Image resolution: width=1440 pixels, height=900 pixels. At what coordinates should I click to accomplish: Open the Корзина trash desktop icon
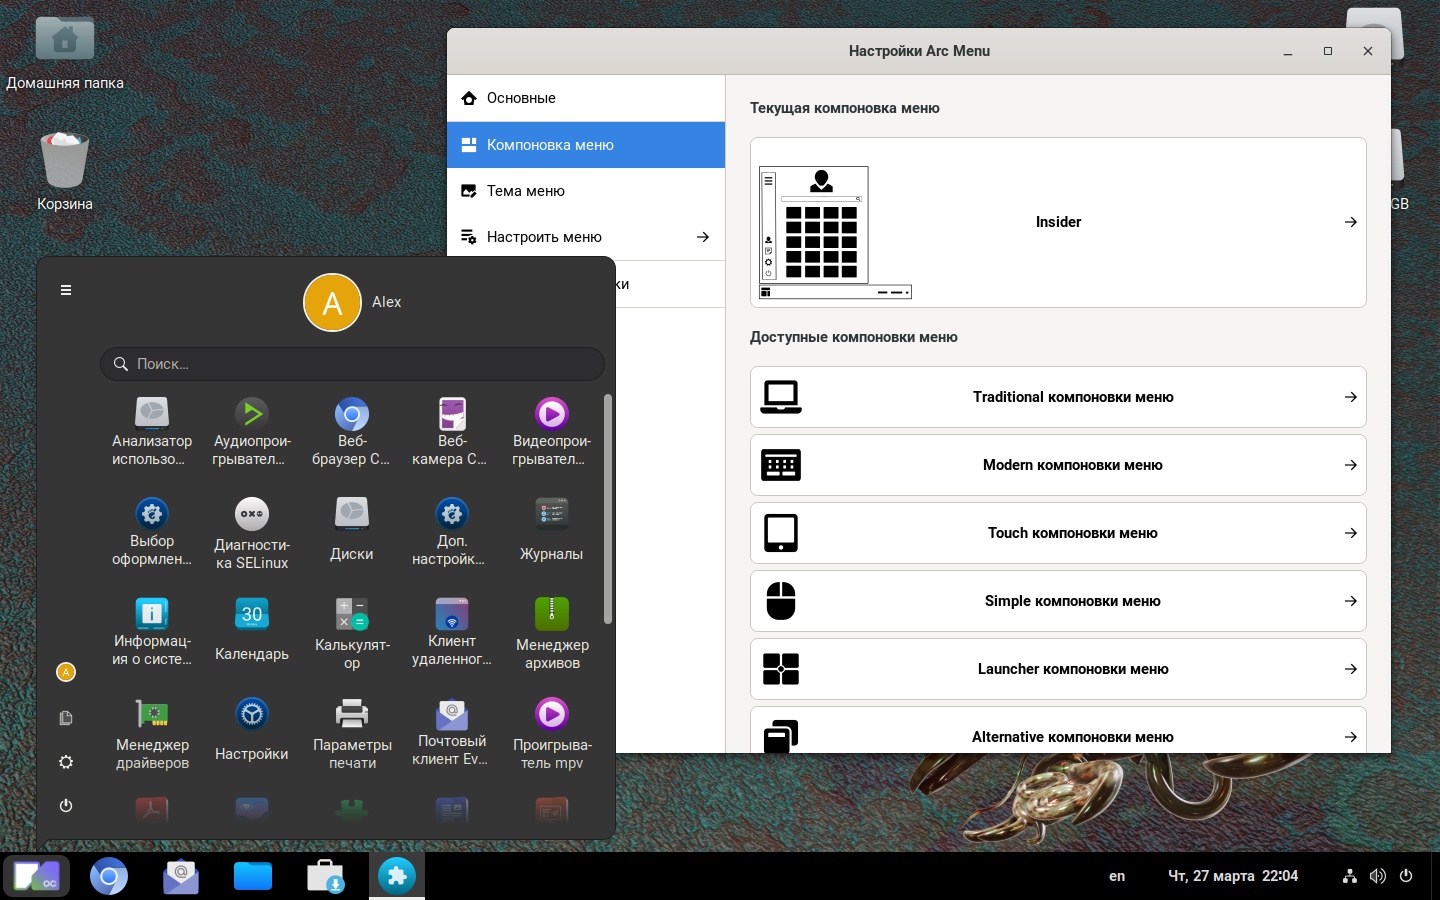[65, 171]
